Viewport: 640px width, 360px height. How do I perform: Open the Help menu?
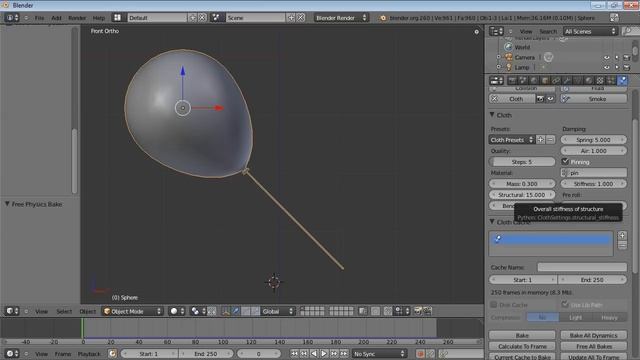[x=99, y=18]
